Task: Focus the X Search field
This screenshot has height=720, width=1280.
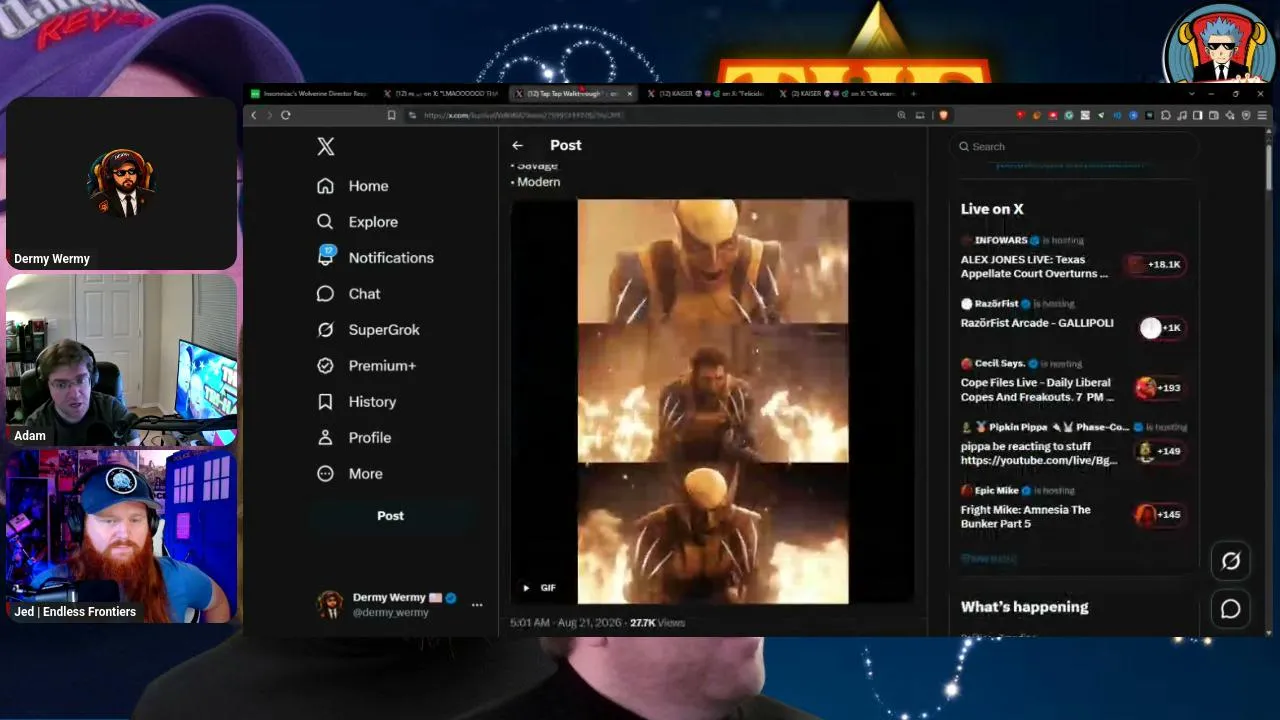Action: click(x=1075, y=146)
